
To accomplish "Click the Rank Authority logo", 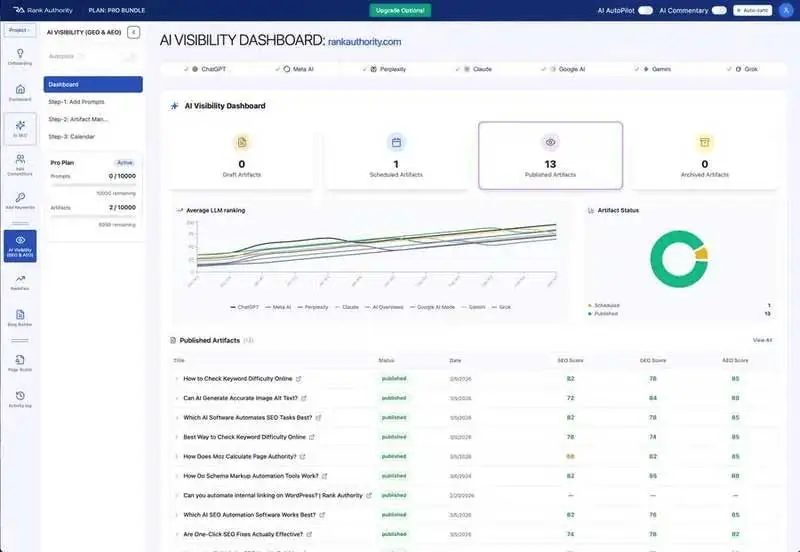I will (x=43, y=10).
